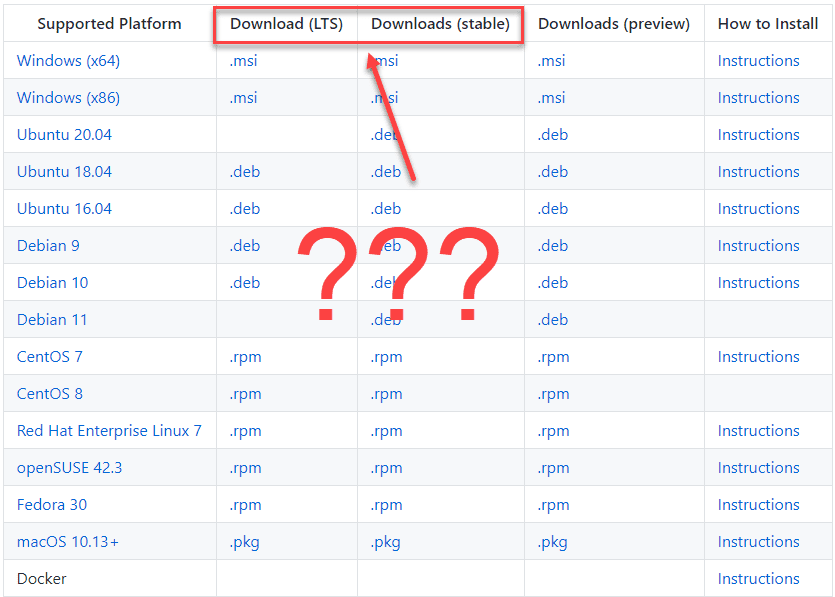Open the CentOS 7 platform link
Image resolution: width=835 pixels, height=597 pixels.
pyautogui.click(x=50, y=357)
